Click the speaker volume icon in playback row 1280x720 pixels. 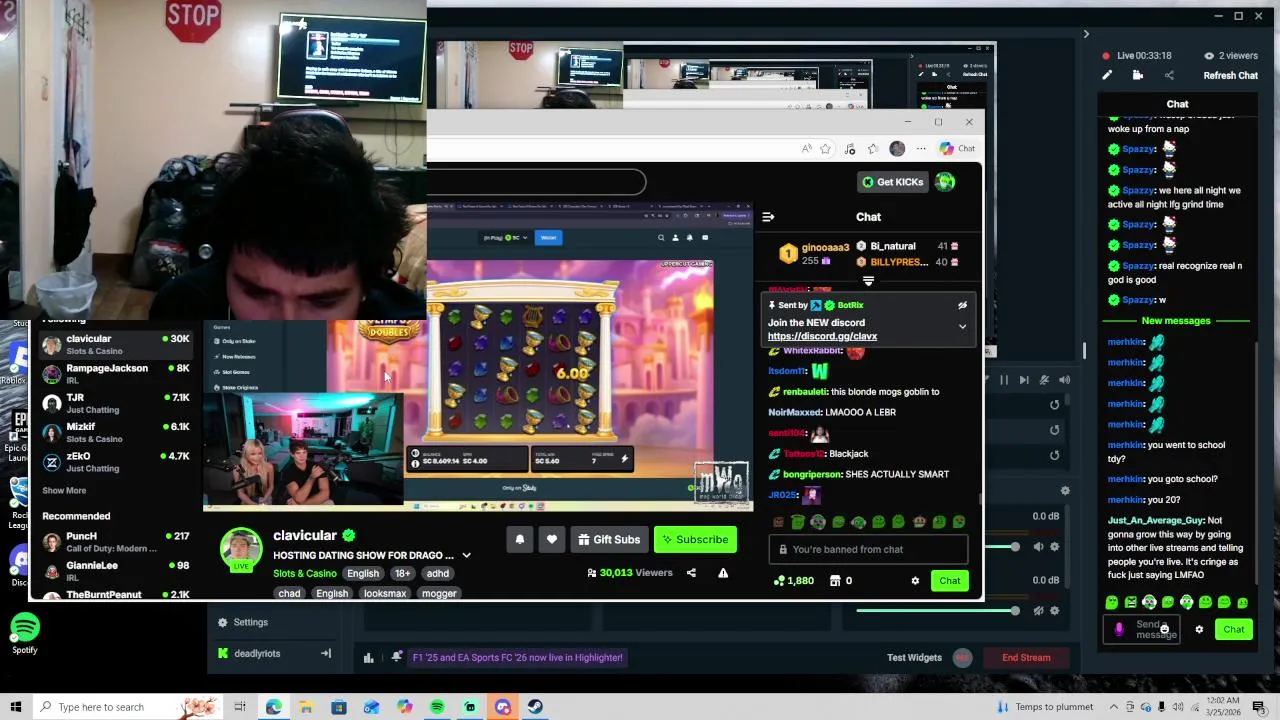coord(1064,380)
